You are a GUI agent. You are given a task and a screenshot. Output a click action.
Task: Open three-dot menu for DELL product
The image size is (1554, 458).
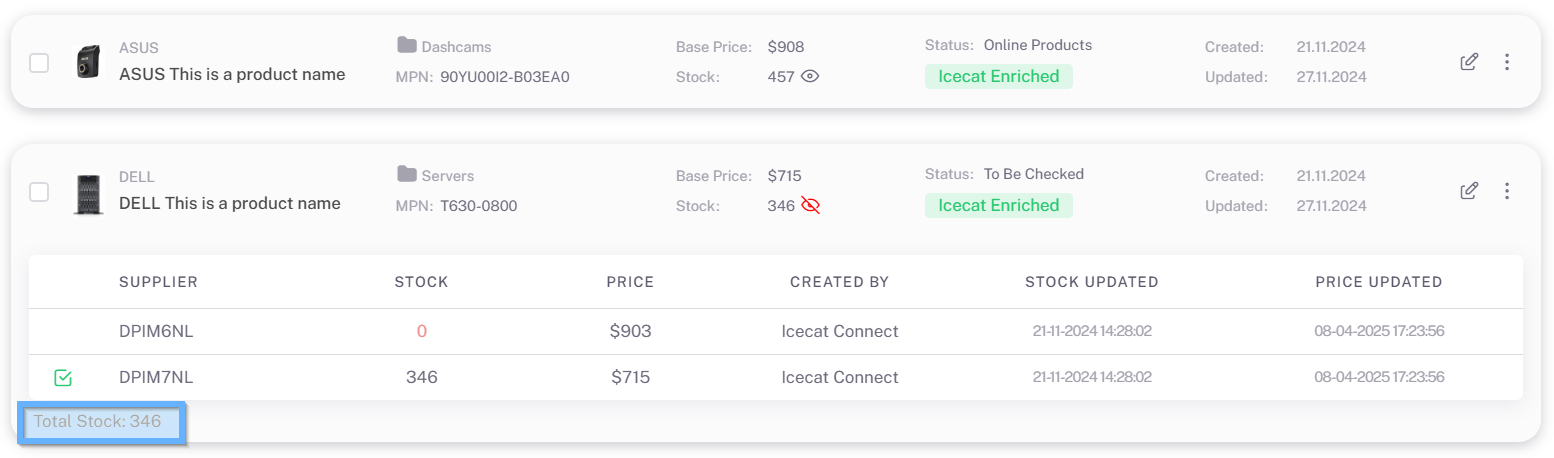pos(1507,190)
